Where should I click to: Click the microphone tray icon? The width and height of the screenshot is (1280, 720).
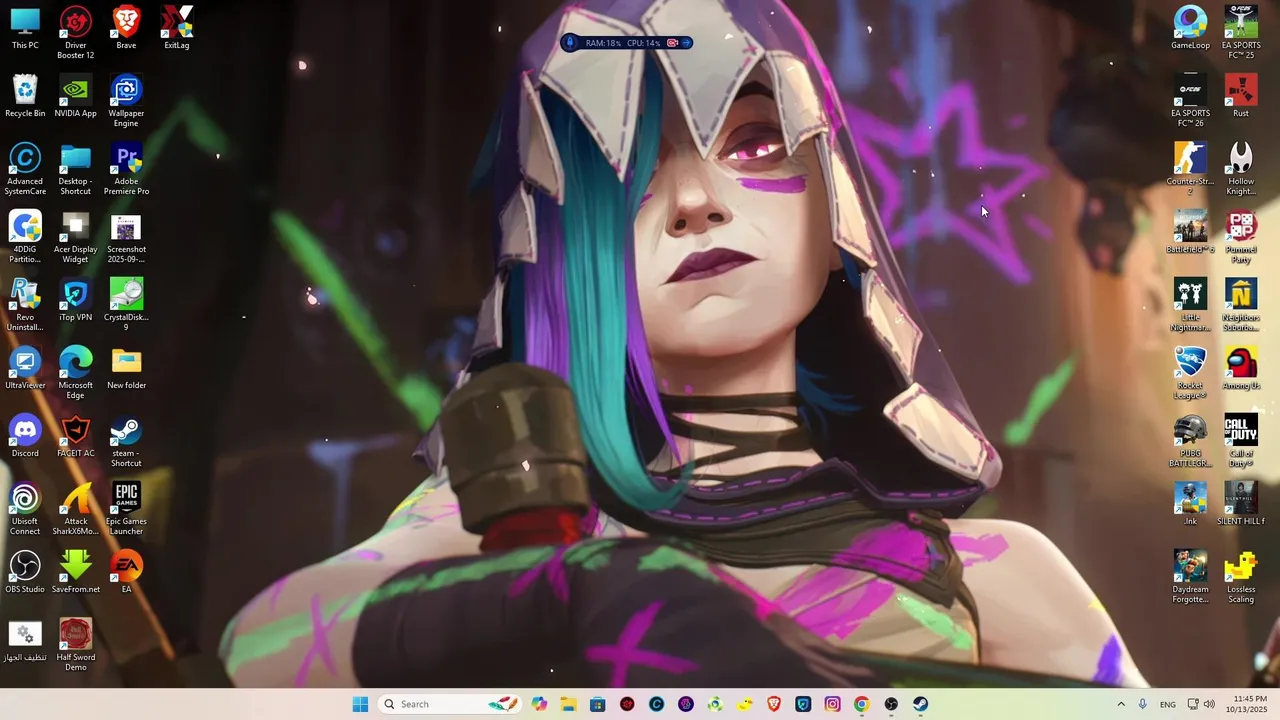(1142, 704)
